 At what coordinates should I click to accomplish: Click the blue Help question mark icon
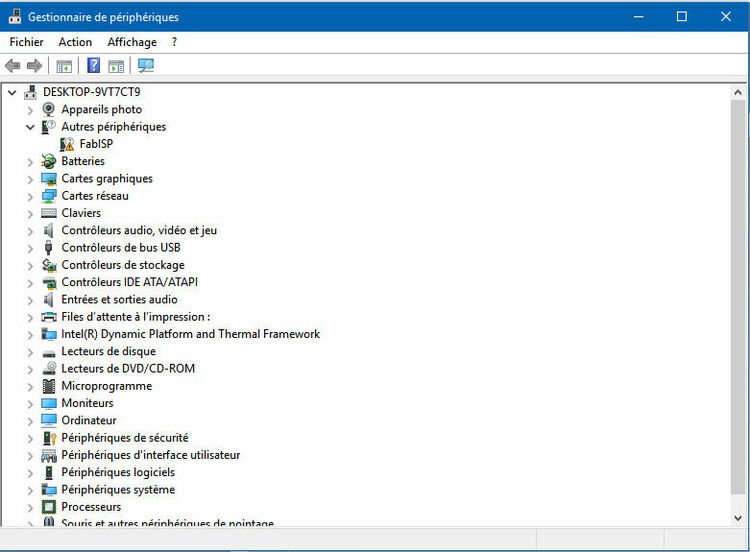click(94, 65)
